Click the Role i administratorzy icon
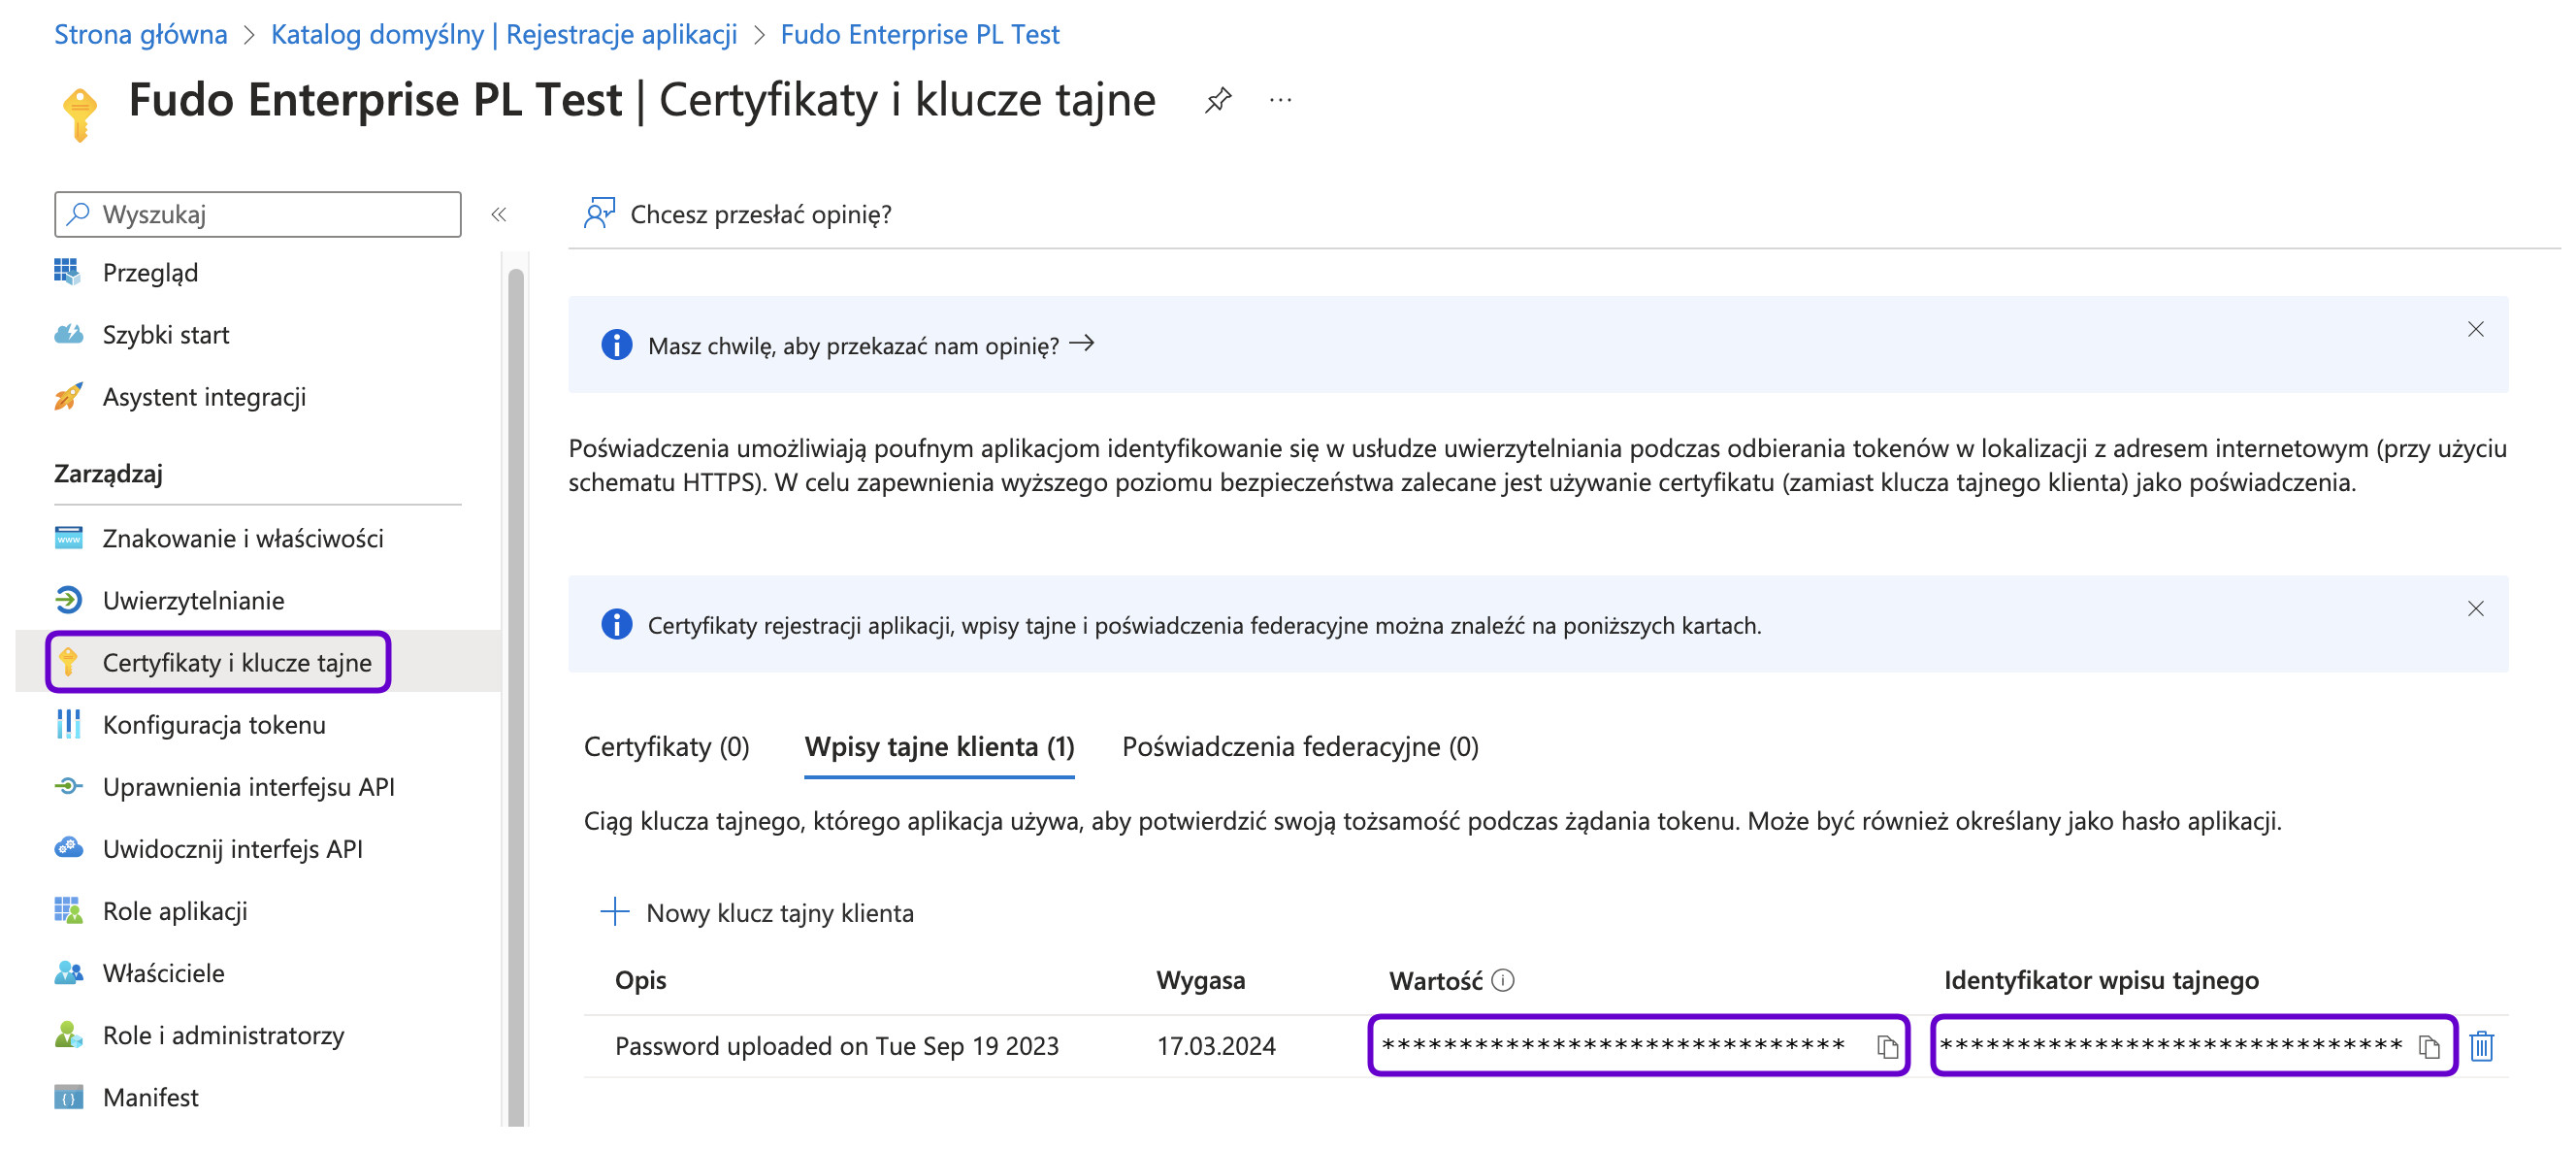The height and width of the screenshot is (1150, 2576). tap(67, 1035)
